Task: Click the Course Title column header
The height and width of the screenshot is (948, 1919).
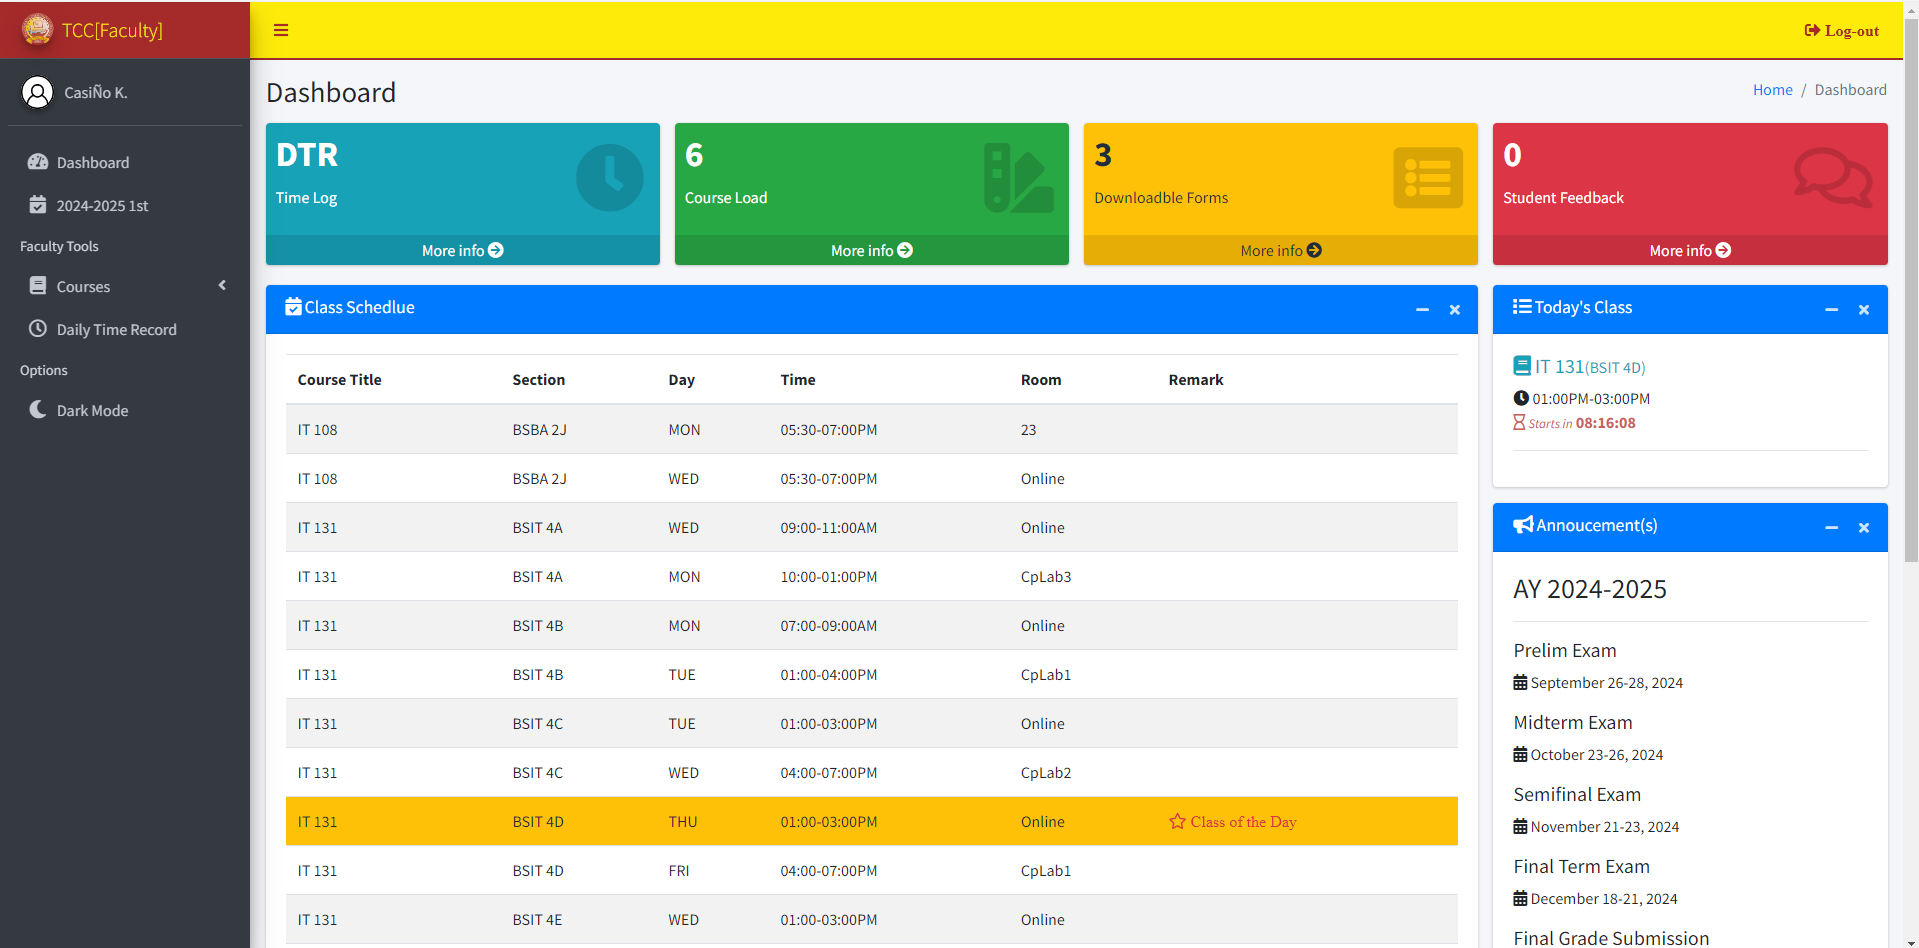Action: coord(339,380)
